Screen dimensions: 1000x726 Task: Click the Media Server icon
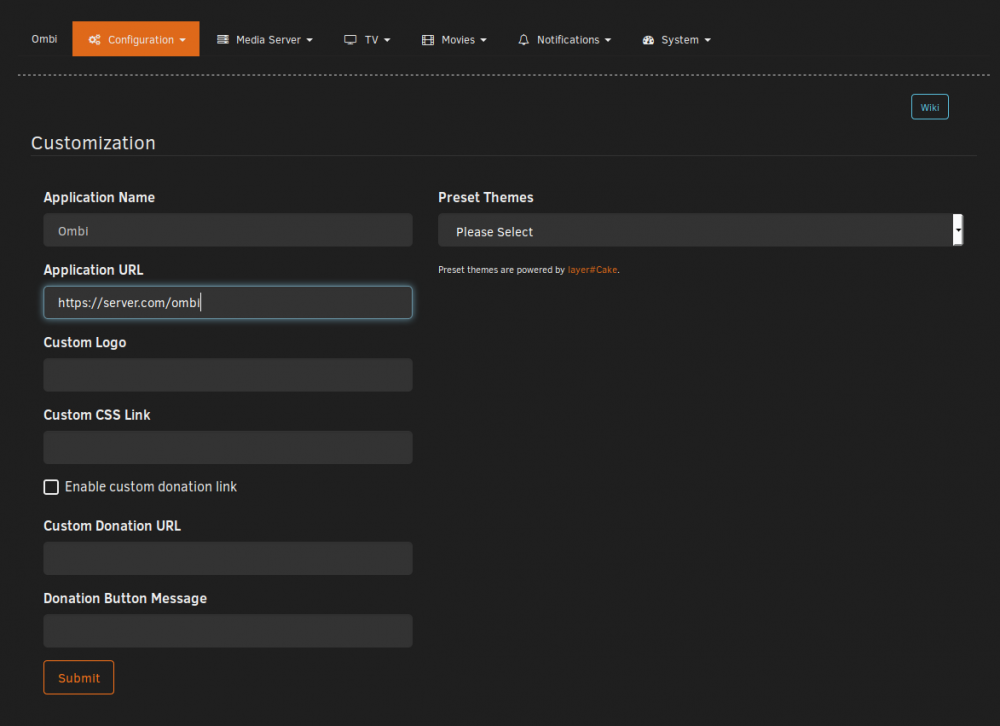pos(223,40)
